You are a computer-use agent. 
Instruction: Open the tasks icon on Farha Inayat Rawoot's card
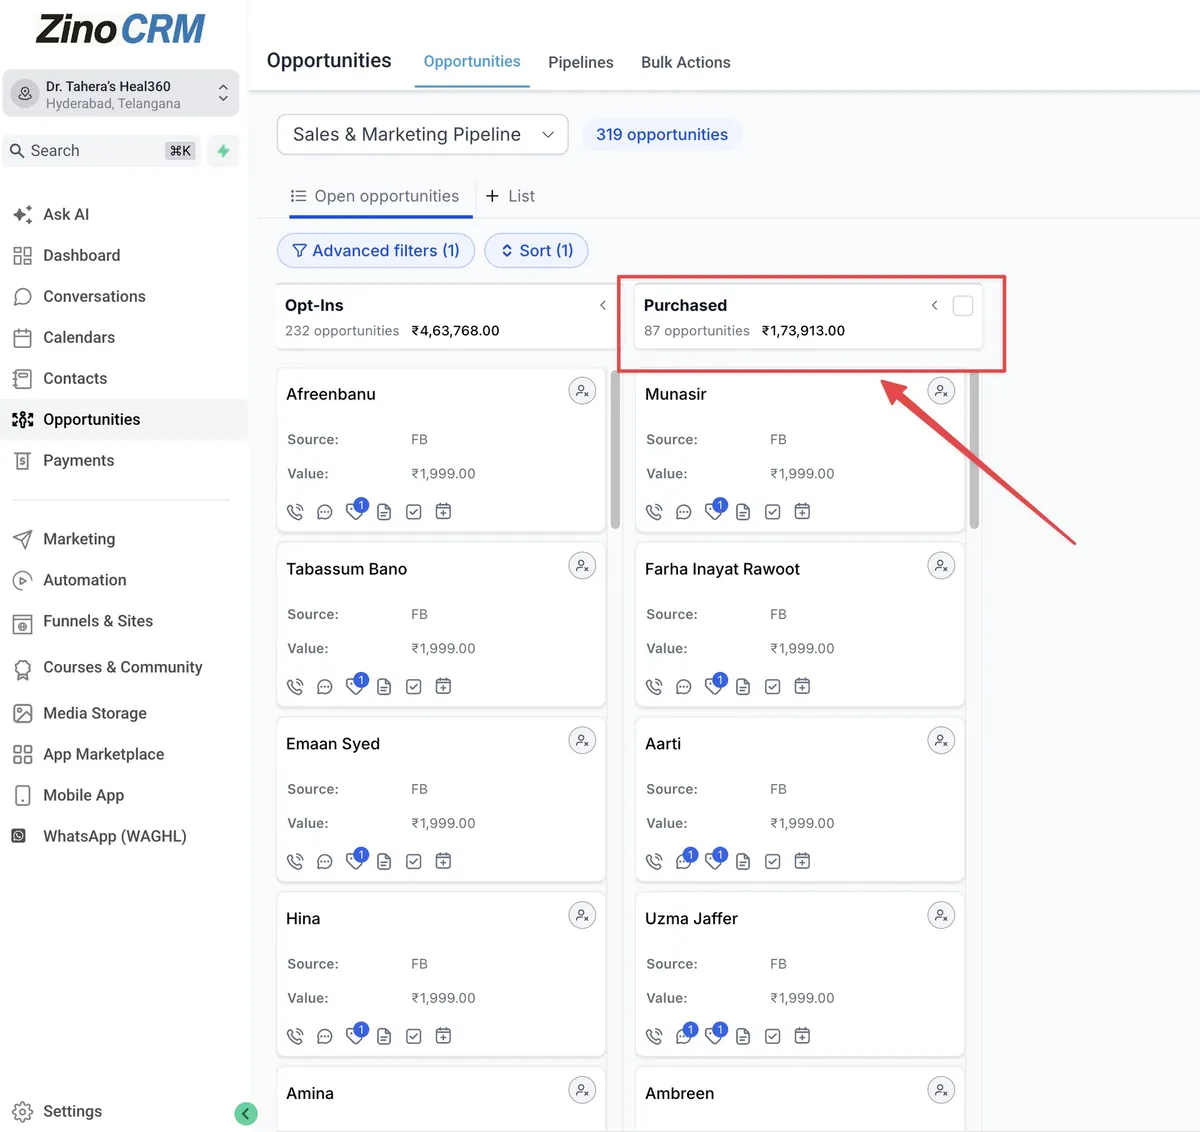(x=773, y=687)
